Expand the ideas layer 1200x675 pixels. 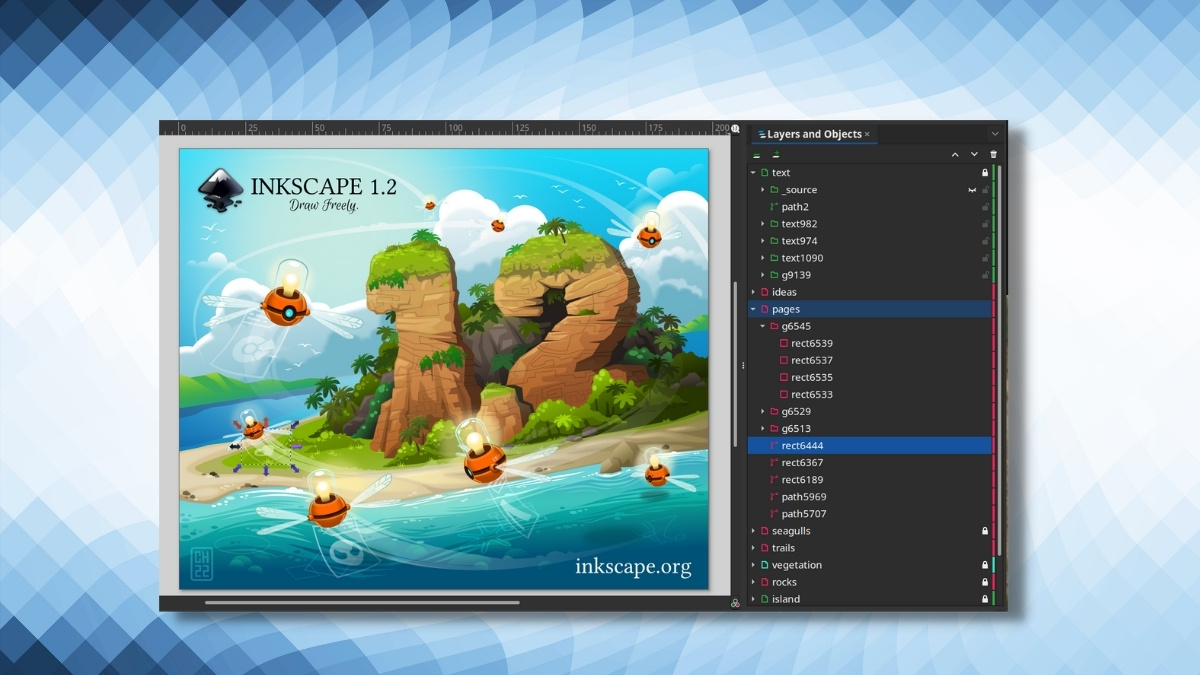[752, 292]
